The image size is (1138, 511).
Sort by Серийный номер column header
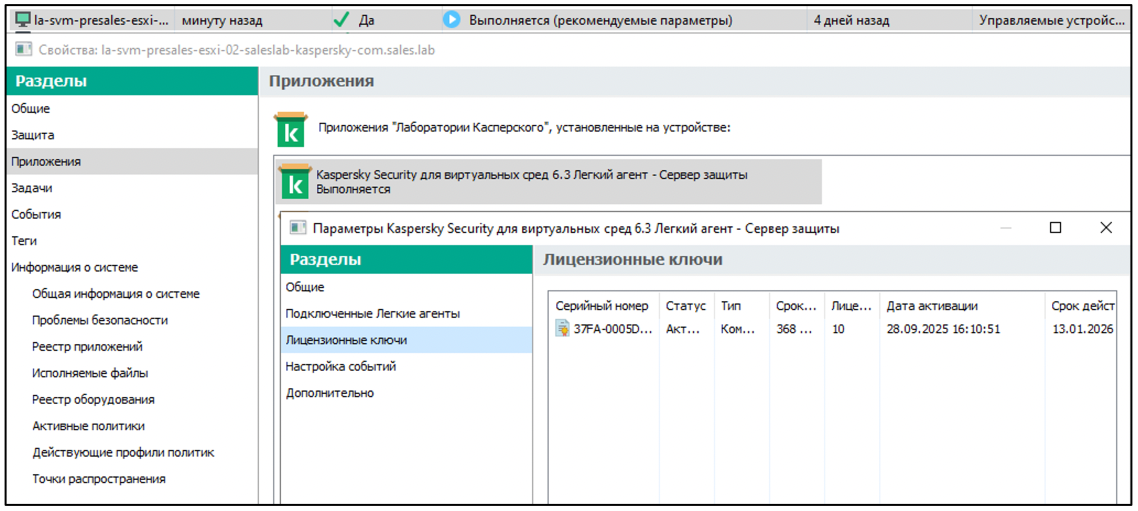click(604, 306)
